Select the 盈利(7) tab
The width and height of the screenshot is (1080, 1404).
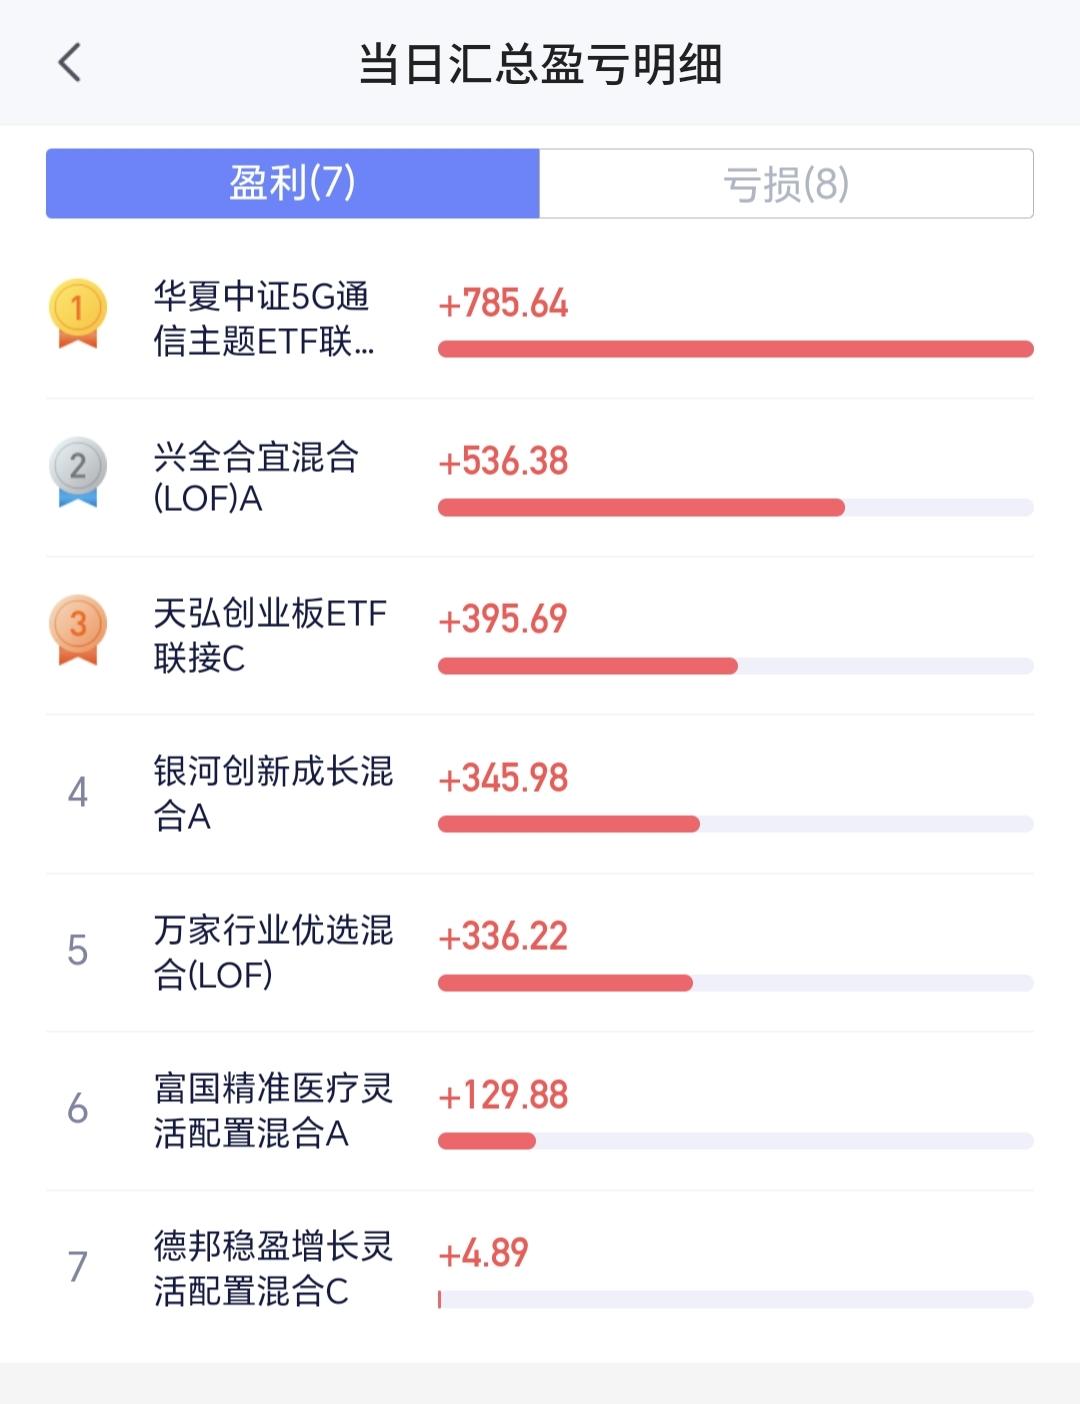pos(293,184)
